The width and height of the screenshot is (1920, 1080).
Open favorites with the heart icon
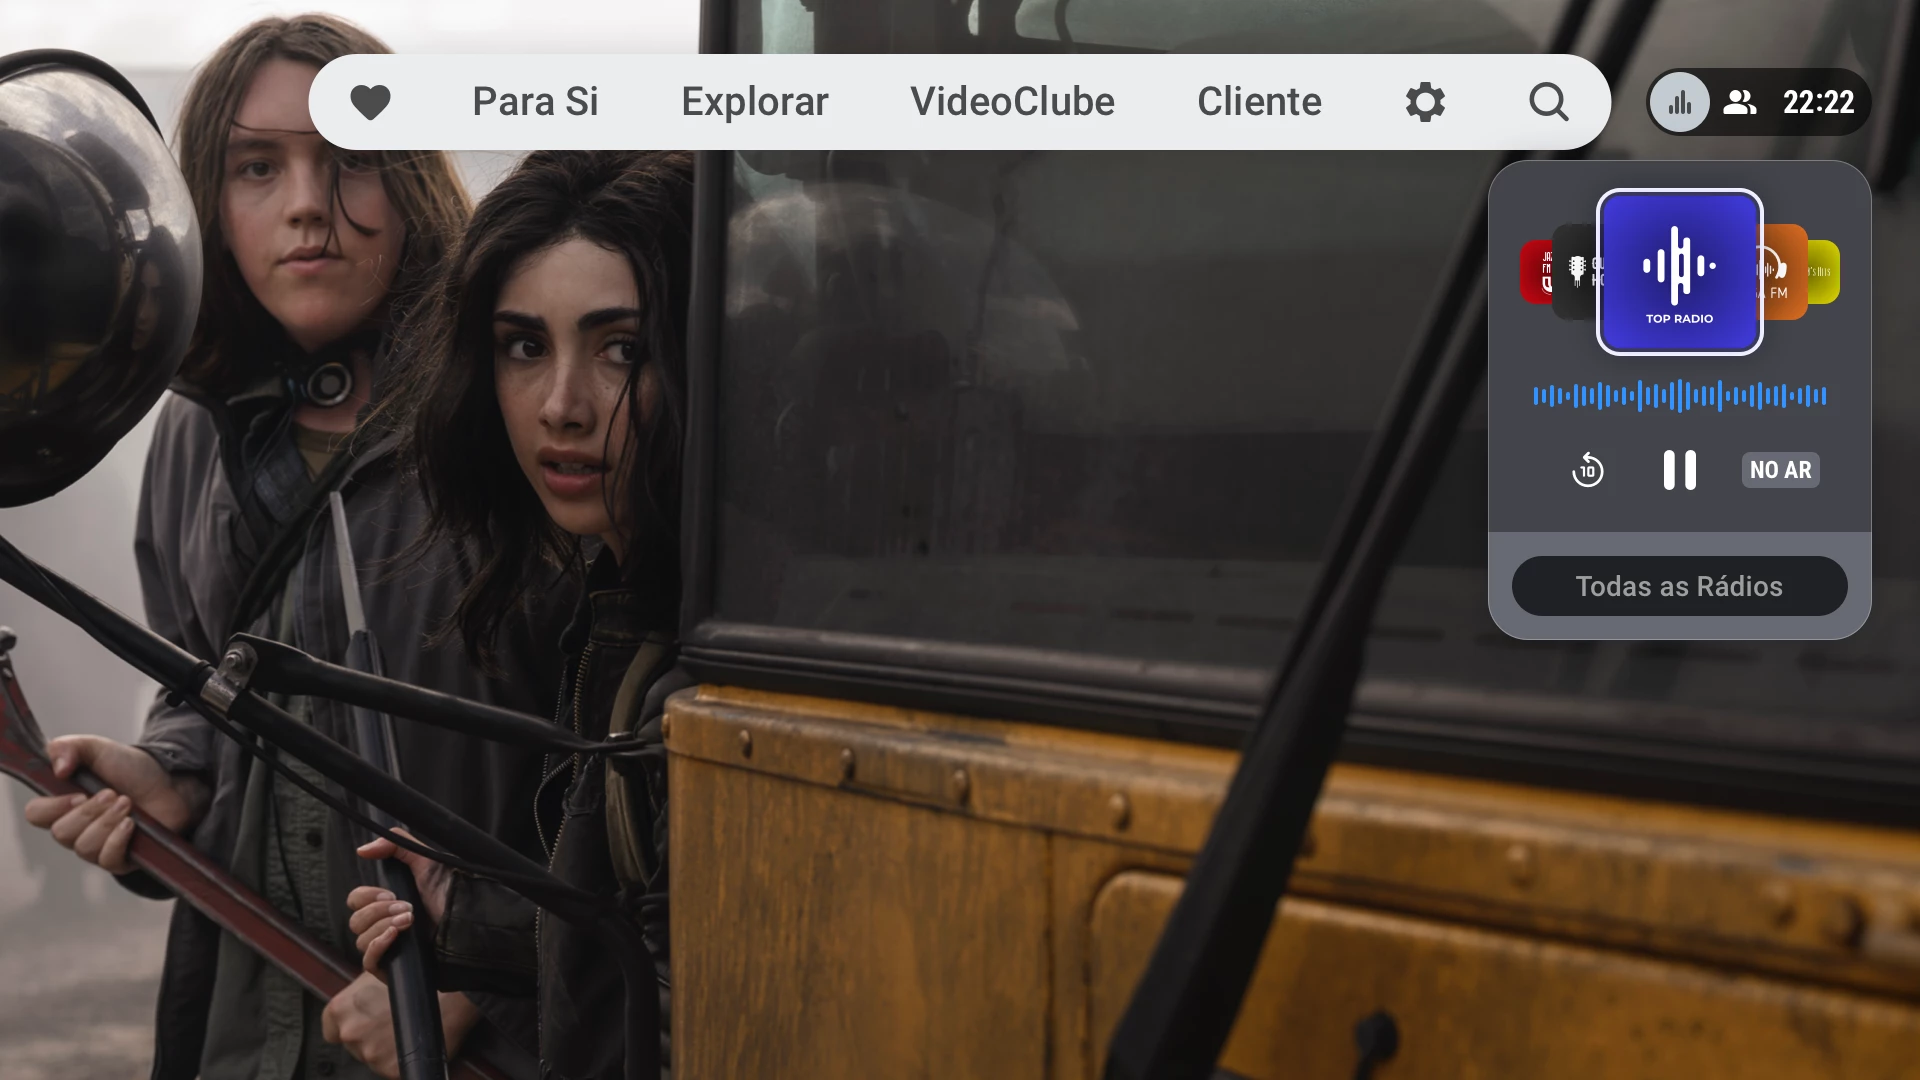coord(370,102)
